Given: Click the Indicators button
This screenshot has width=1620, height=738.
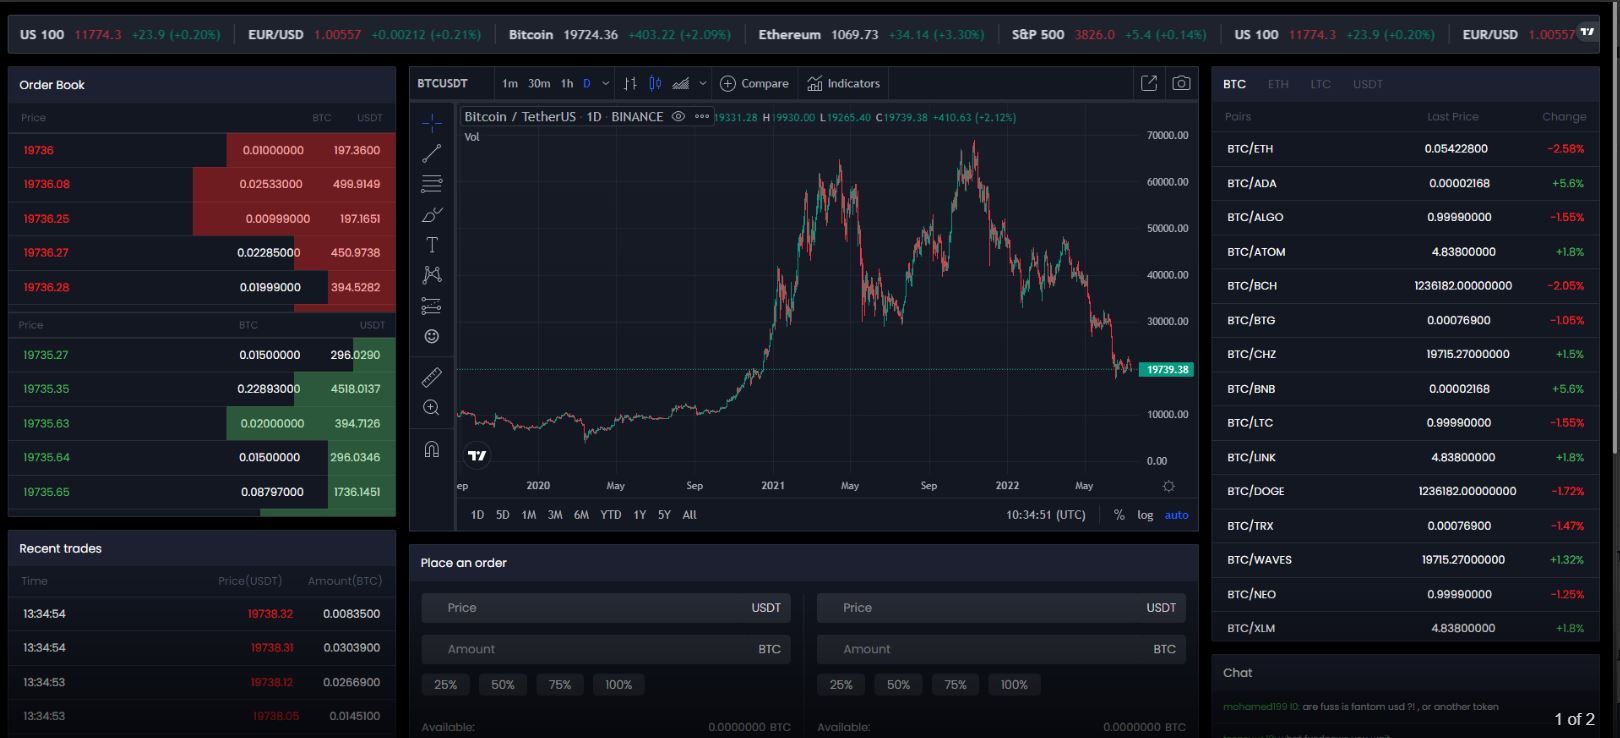Looking at the screenshot, I should click(843, 84).
